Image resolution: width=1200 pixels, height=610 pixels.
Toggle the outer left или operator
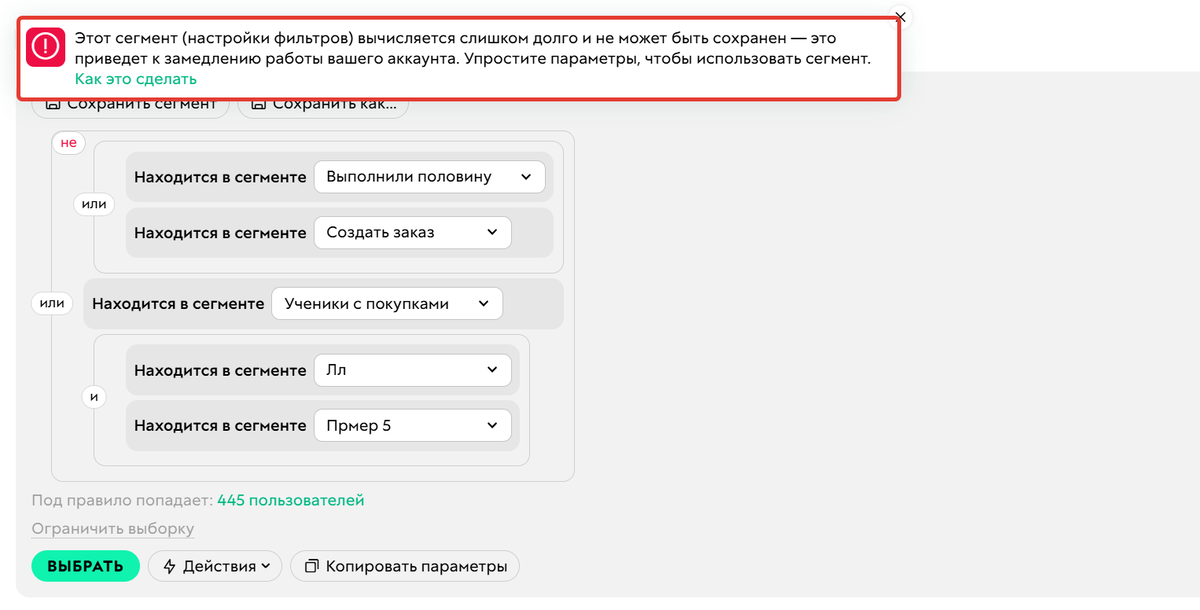tap(52, 303)
